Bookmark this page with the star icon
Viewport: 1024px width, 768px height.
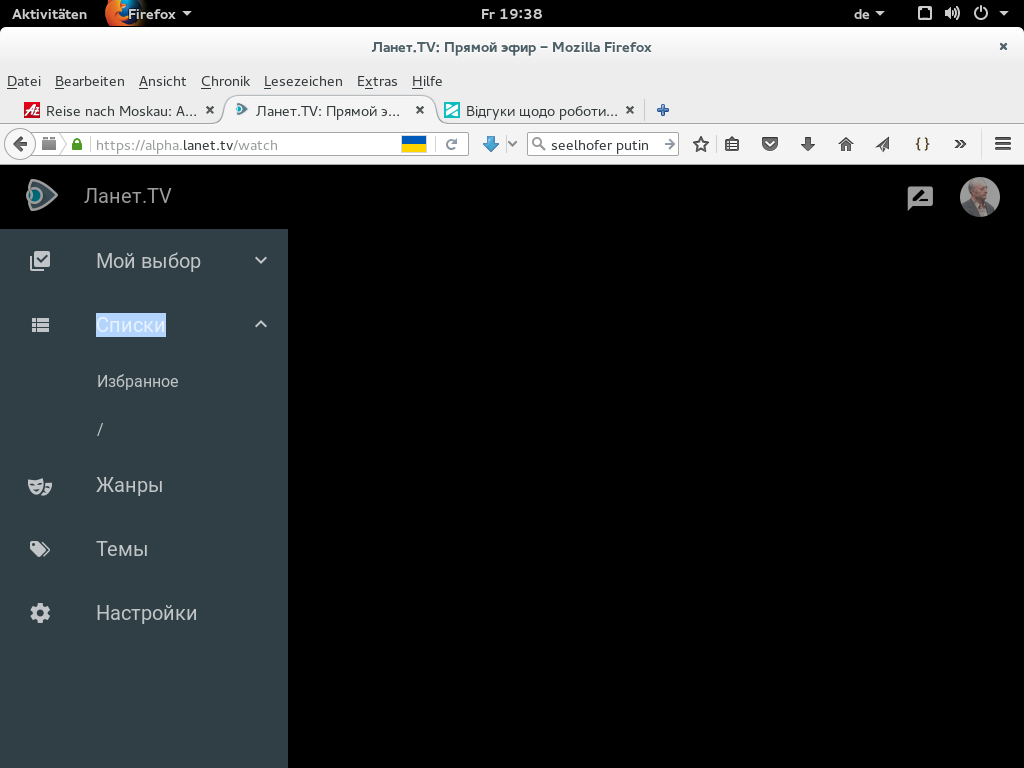click(701, 145)
